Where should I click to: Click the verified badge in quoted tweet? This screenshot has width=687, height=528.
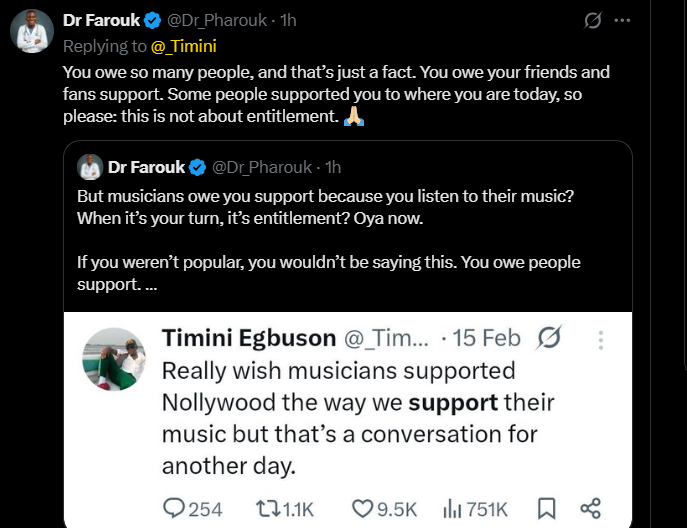tap(198, 166)
